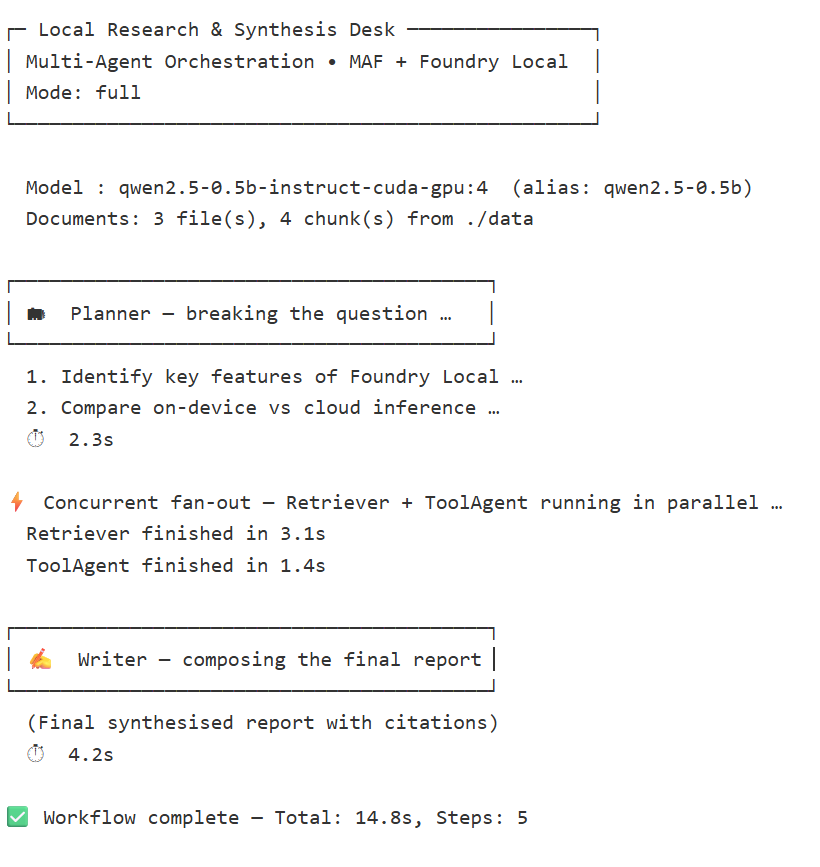Click the writing hand emoji in Writer box
Screen dimensions: 820x867
pos(40,660)
